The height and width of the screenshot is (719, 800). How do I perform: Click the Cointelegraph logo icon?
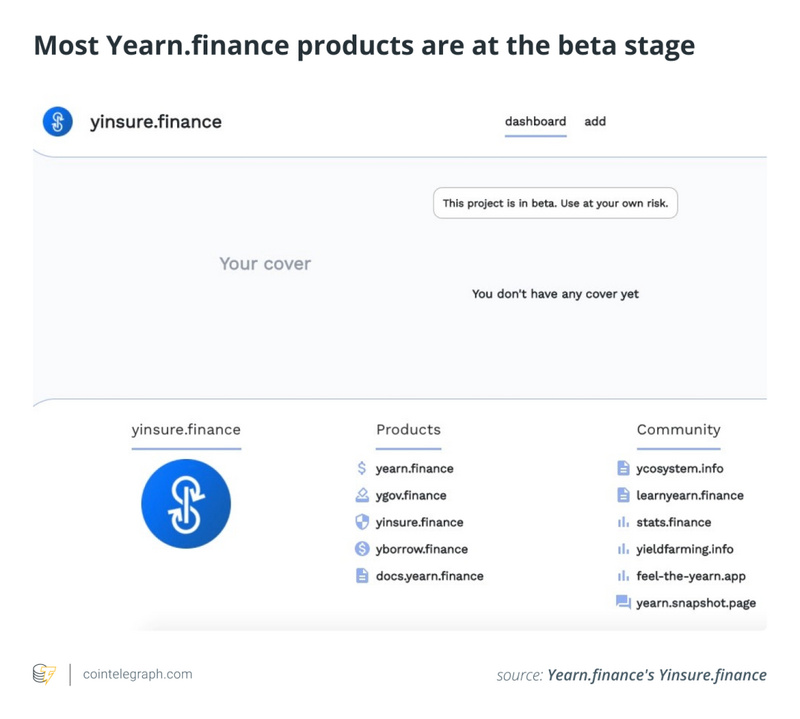[x=45, y=675]
